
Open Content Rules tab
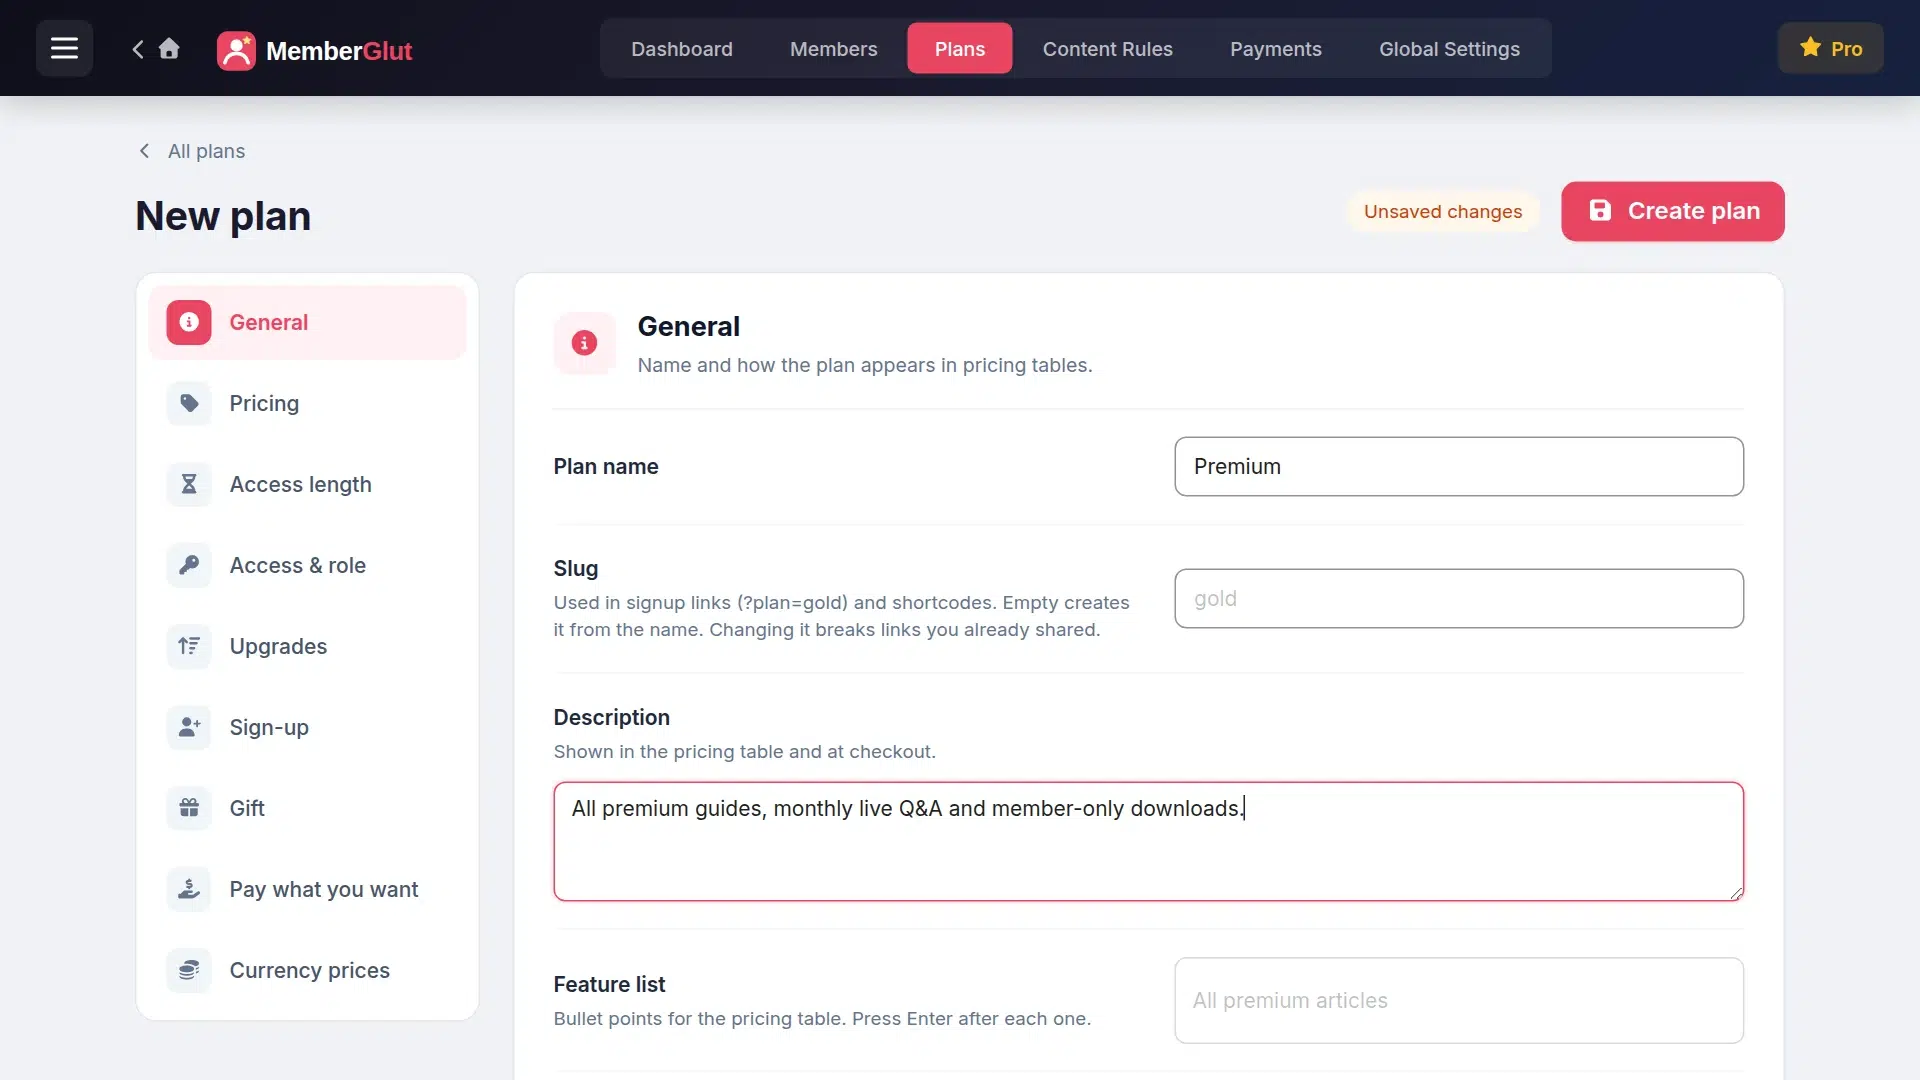[1107, 49]
